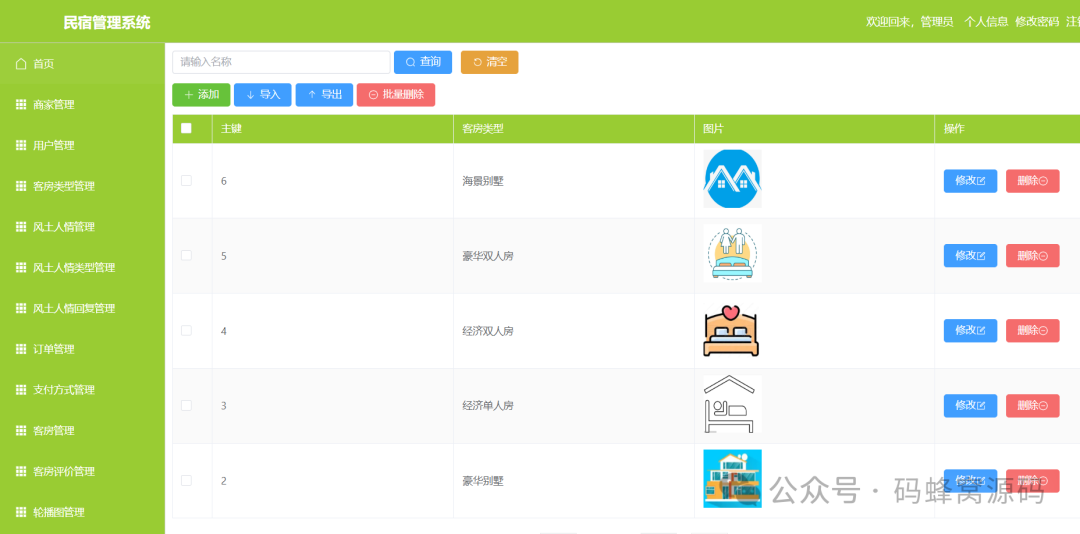Viewport: 1080px width, 534px height.
Task: Open 订单管理 menu item
Action: 82,349
